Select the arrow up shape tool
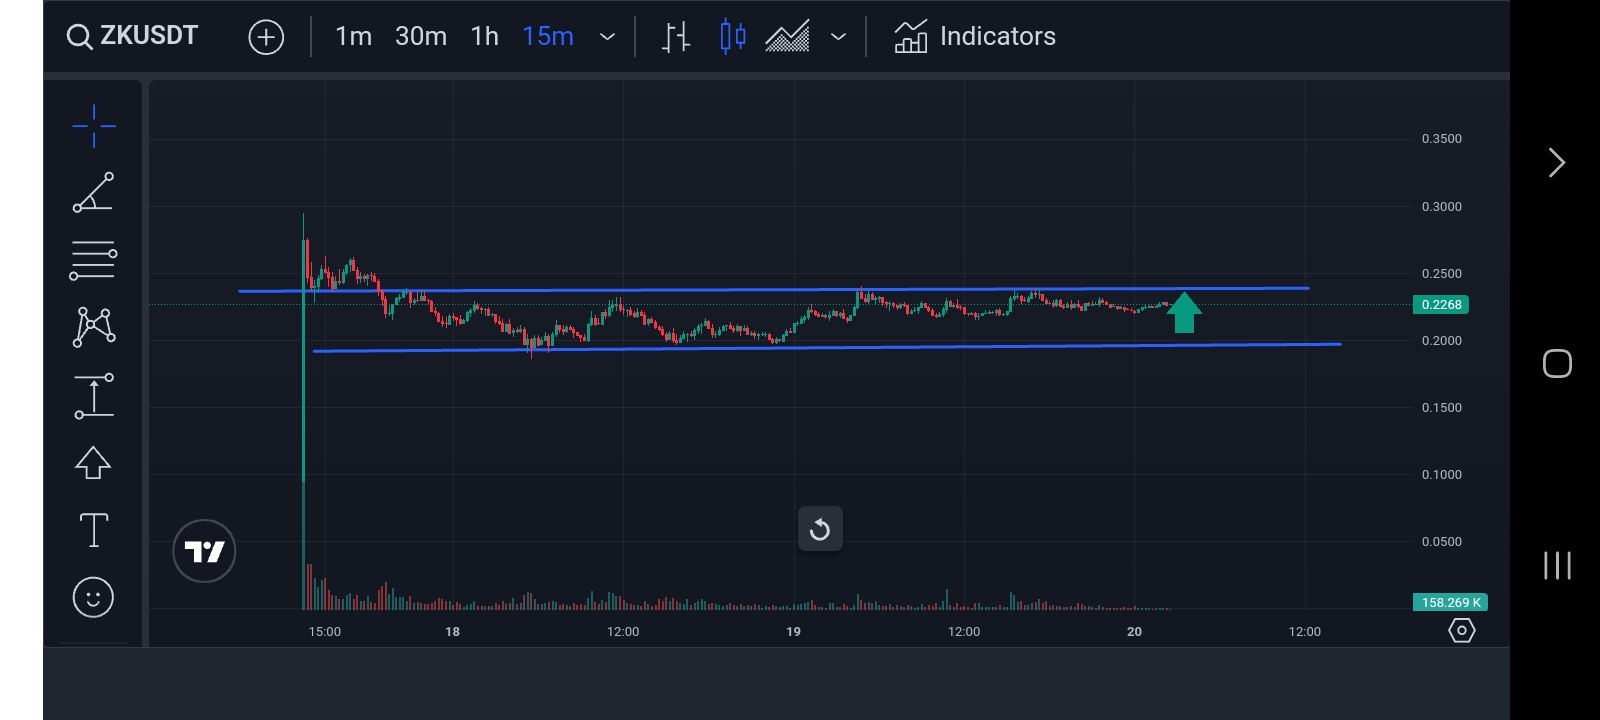This screenshot has height=720, width=1600. pos(94,462)
